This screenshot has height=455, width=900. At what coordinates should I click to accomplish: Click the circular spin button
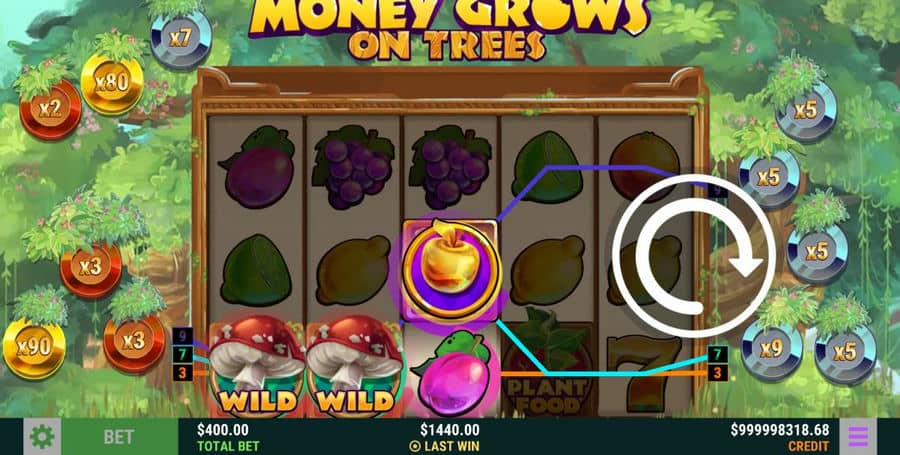coord(694,256)
